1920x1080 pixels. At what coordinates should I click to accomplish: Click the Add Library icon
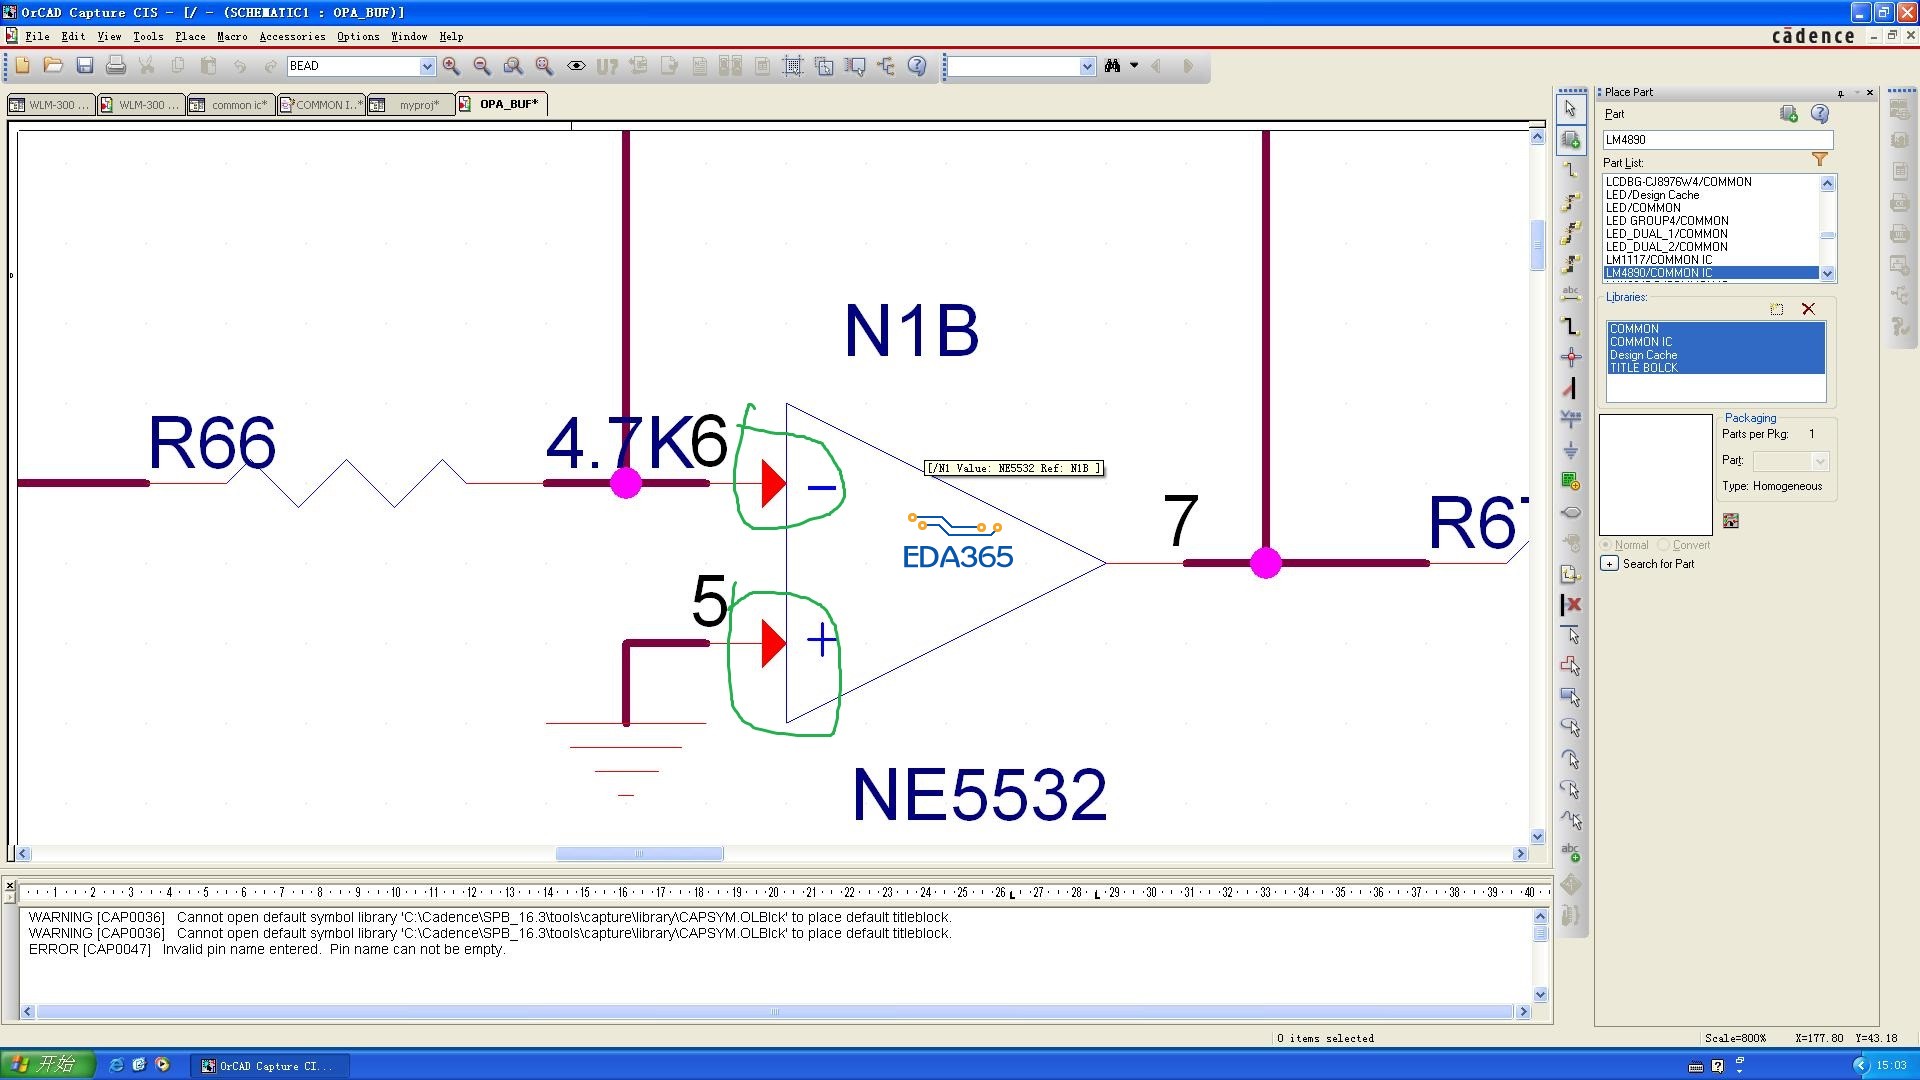[x=1777, y=309]
